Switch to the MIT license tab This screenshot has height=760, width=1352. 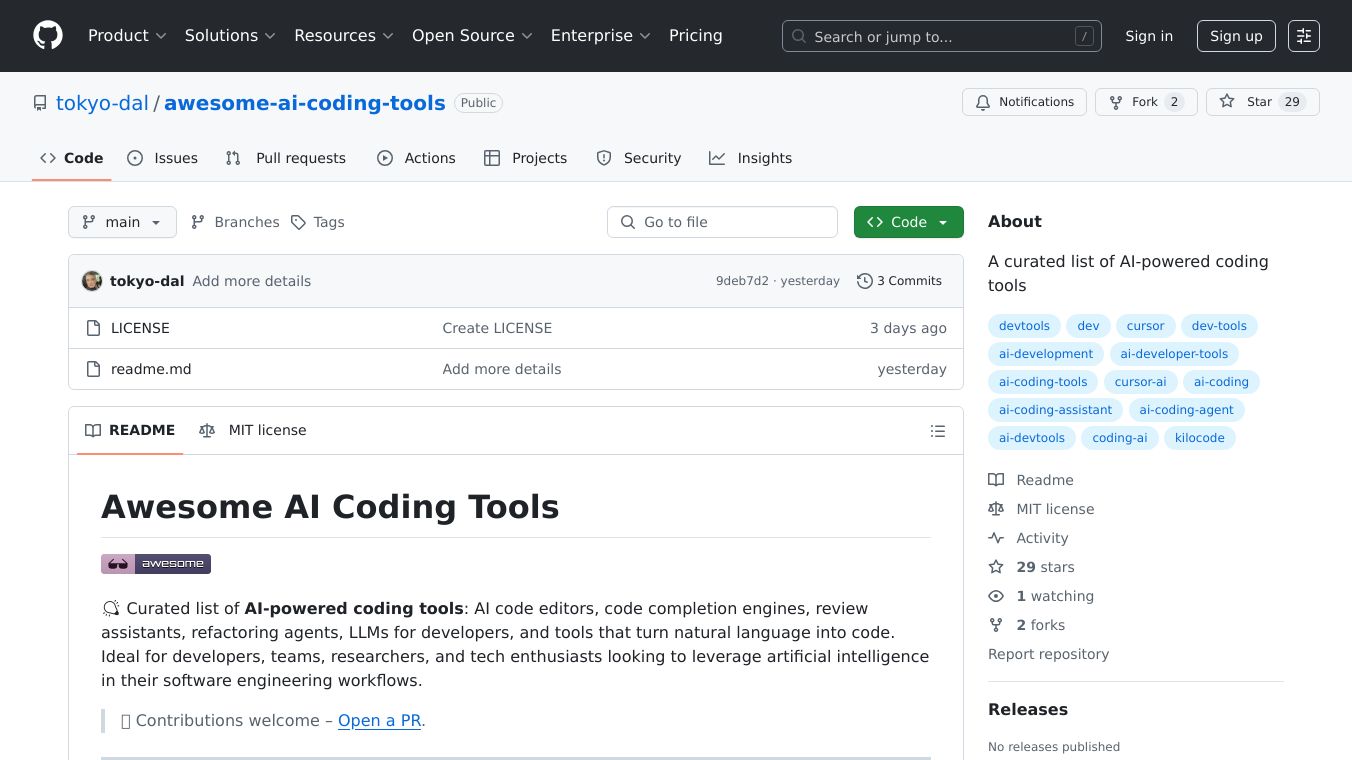pyautogui.click(x=253, y=430)
